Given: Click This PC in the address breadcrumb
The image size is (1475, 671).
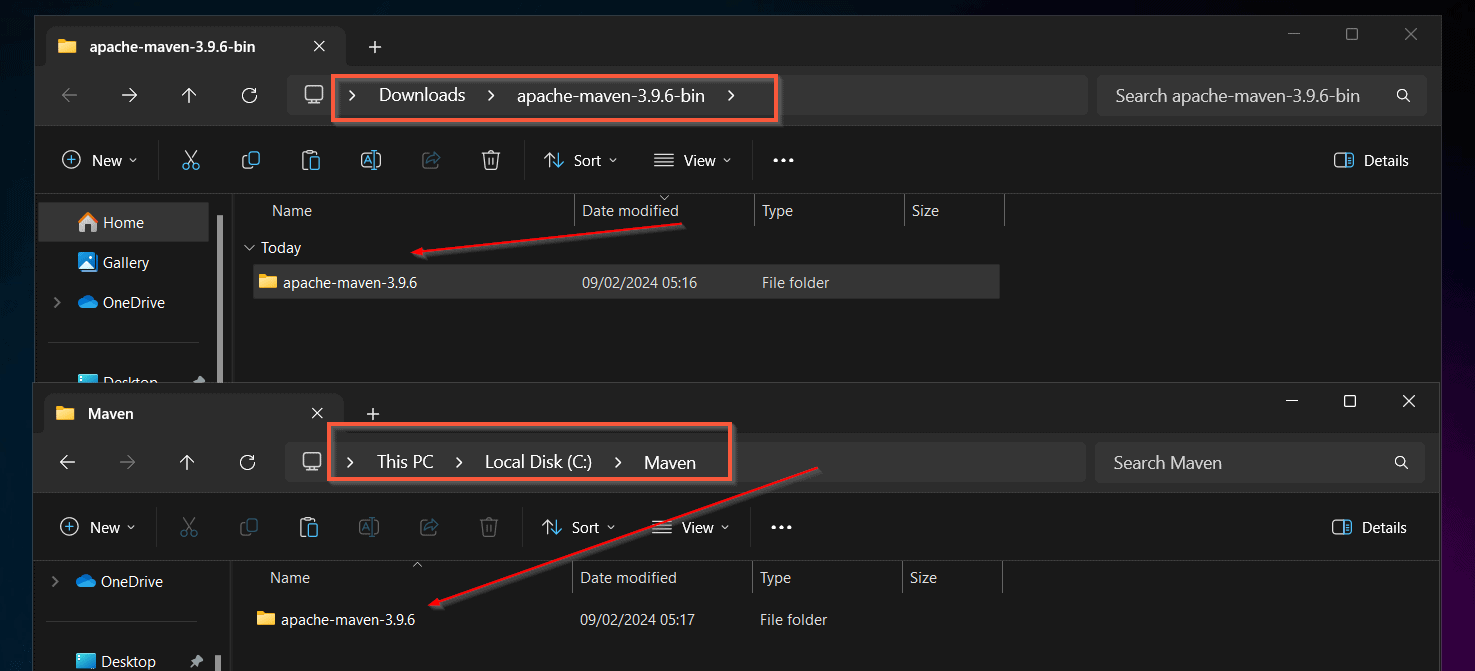Looking at the screenshot, I should pos(405,462).
